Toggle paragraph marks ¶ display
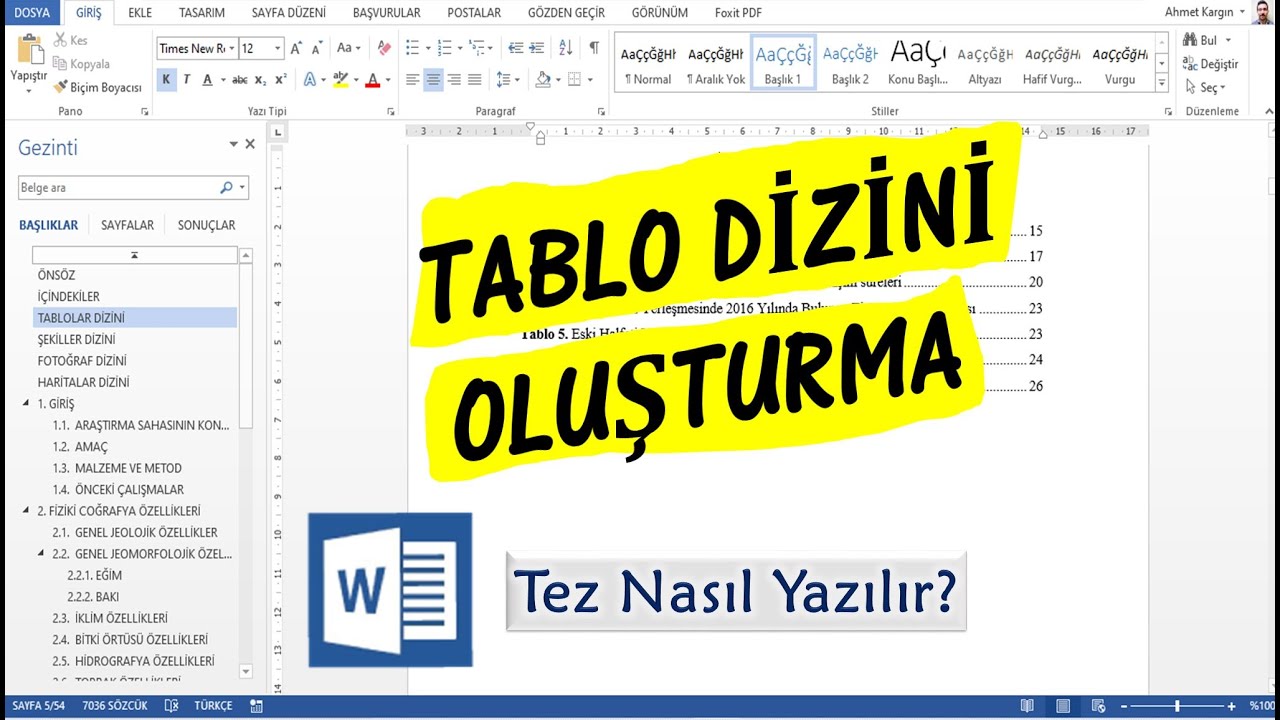 pyautogui.click(x=594, y=48)
